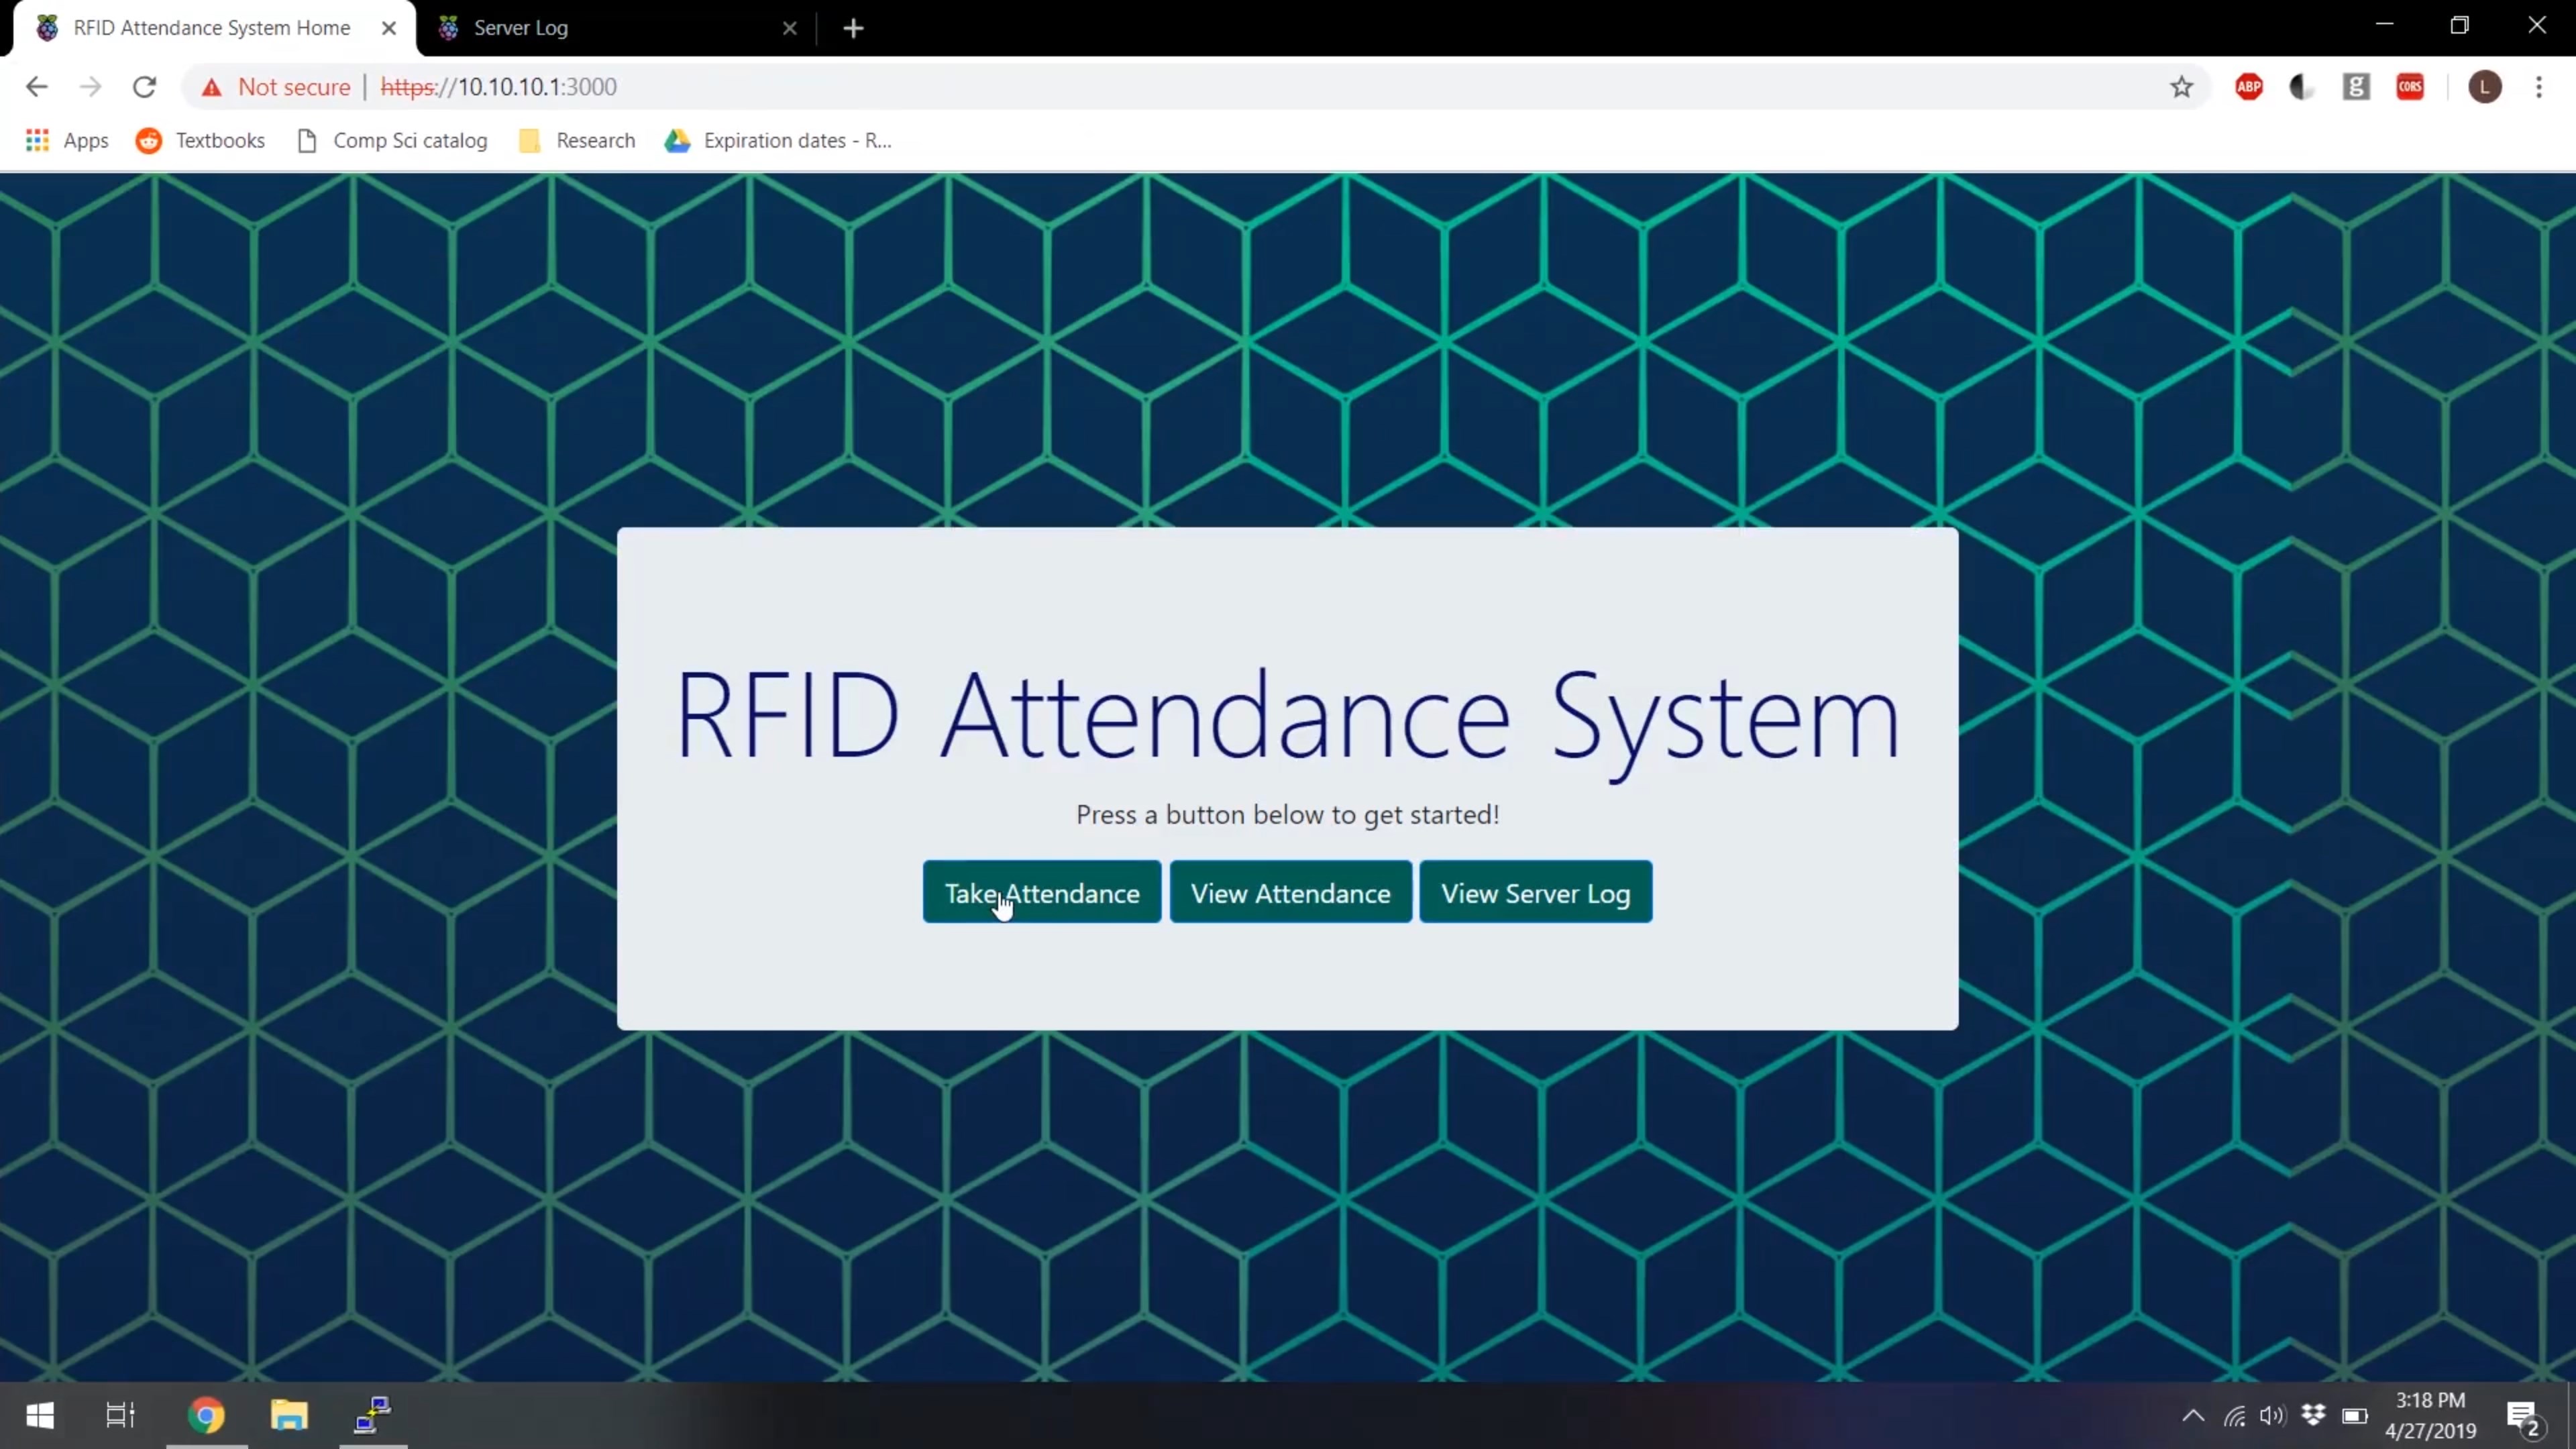Open the Research bookmarks folder
The image size is (2576, 1449).
coord(577,140)
